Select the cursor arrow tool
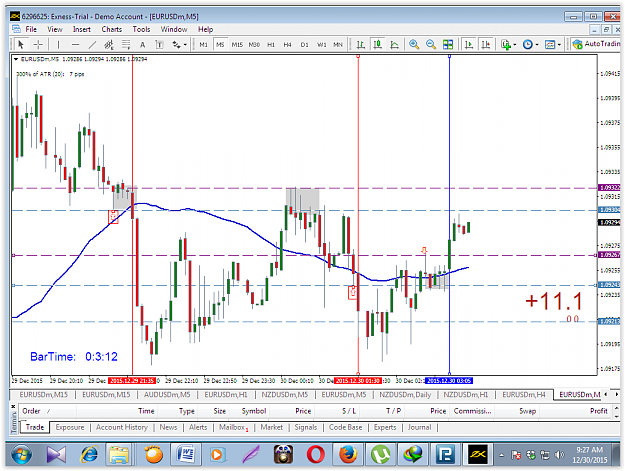 tap(21, 44)
